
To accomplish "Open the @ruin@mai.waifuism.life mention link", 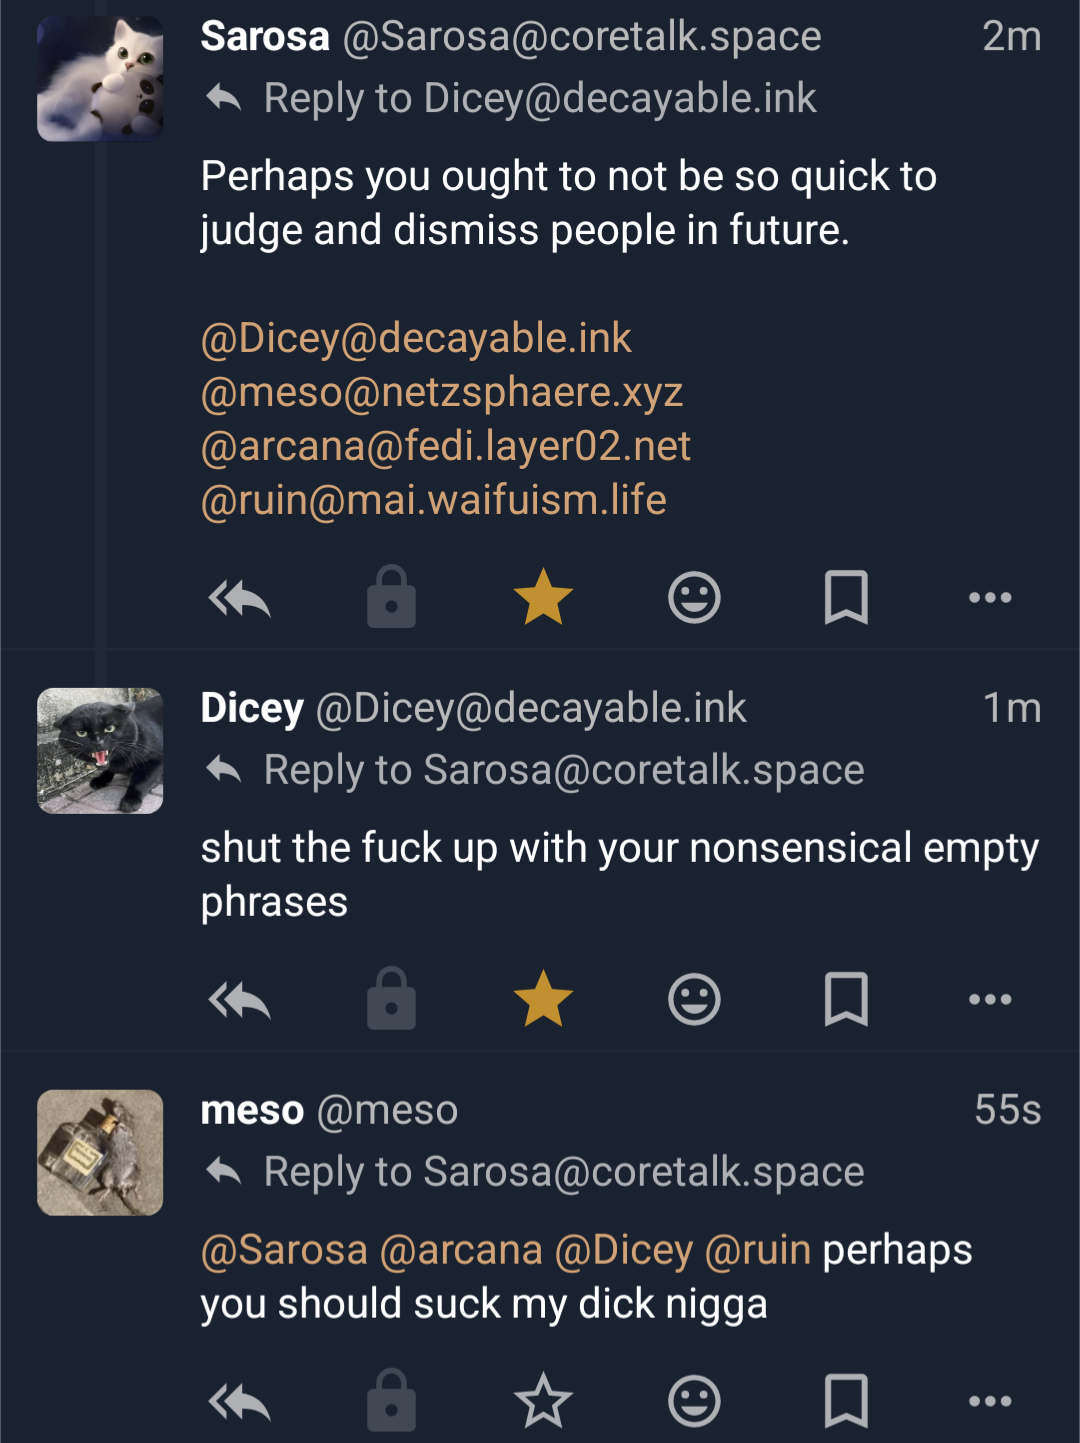I will 434,500.
